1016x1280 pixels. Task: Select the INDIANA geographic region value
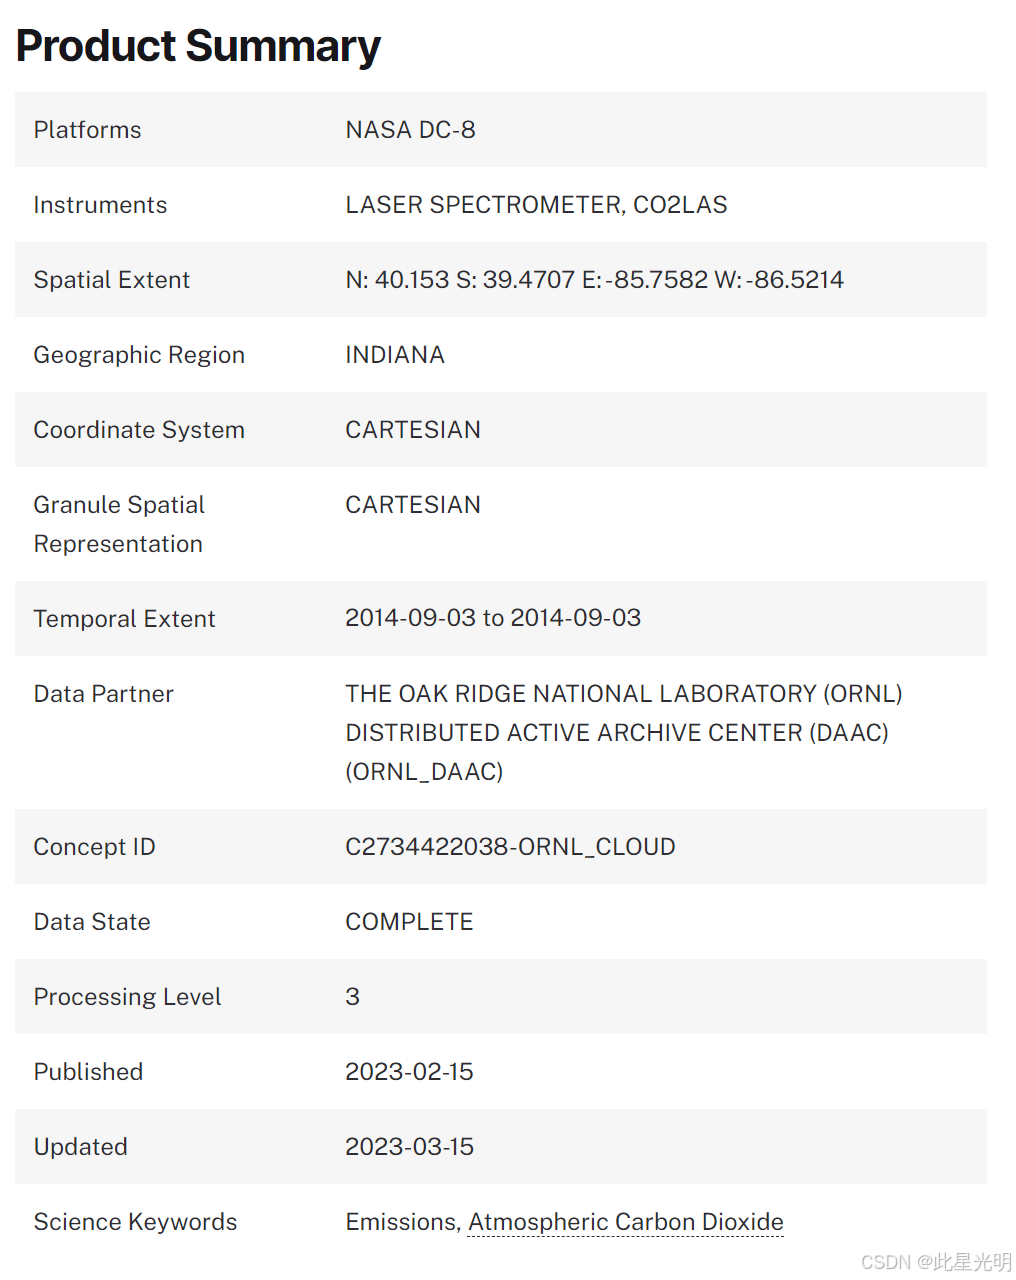pos(395,355)
